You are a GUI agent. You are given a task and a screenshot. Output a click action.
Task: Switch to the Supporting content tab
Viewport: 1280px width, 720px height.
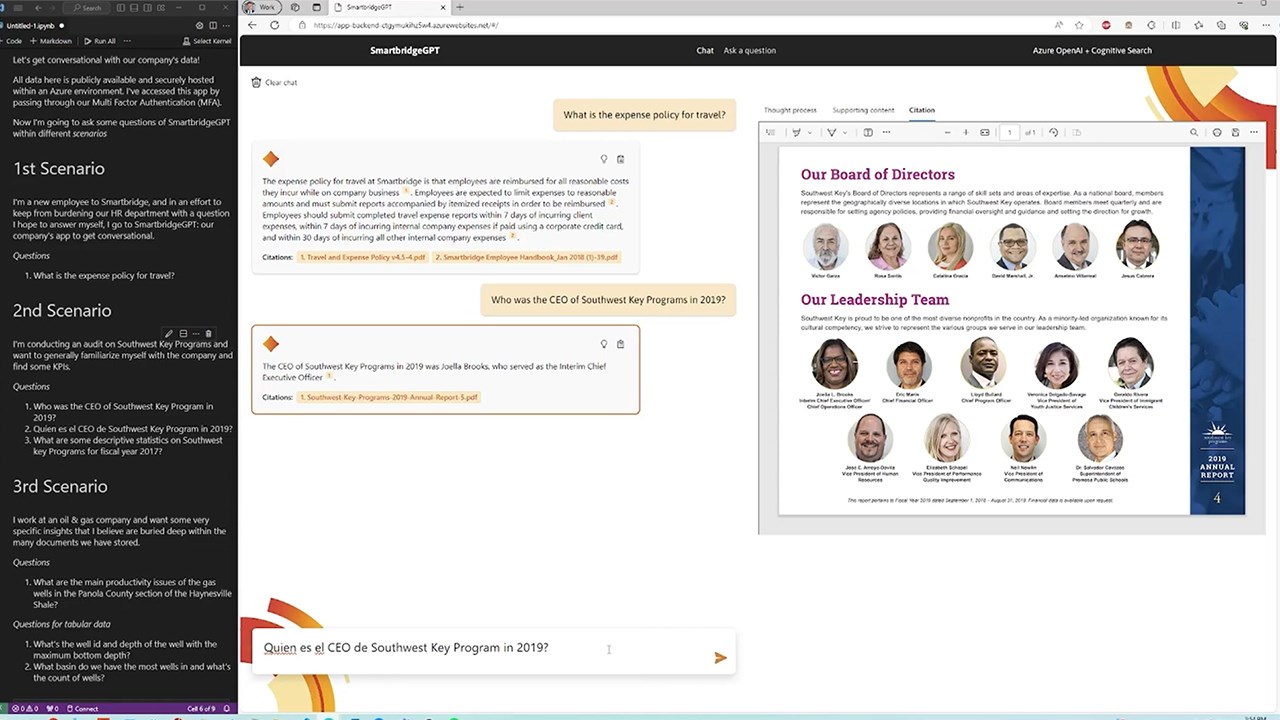[863, 110]
